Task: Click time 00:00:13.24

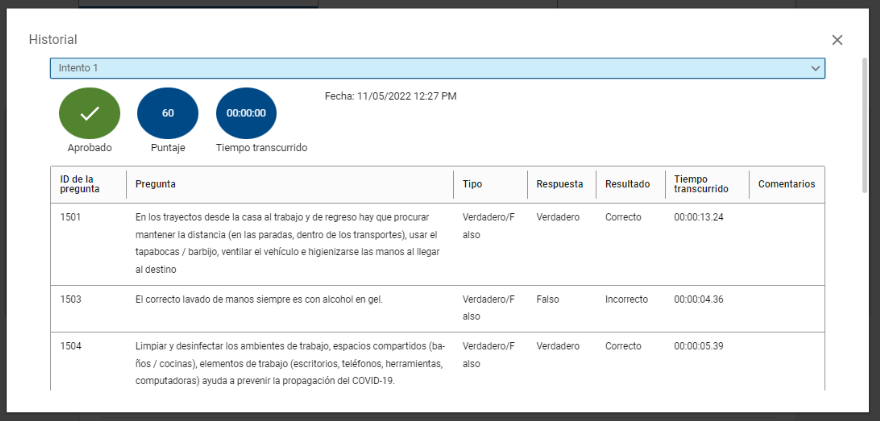Action: [x=699, y=217]
